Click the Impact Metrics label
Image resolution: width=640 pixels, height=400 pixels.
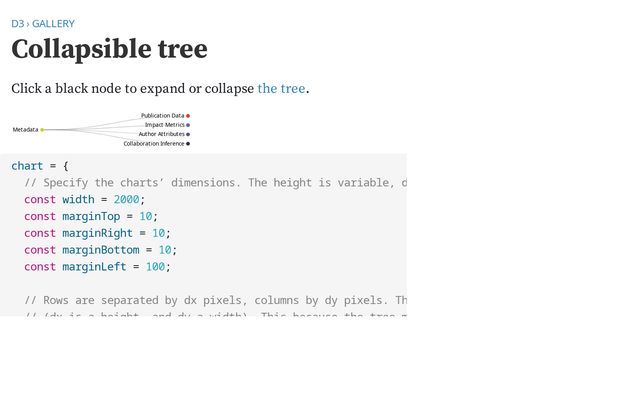164,125
